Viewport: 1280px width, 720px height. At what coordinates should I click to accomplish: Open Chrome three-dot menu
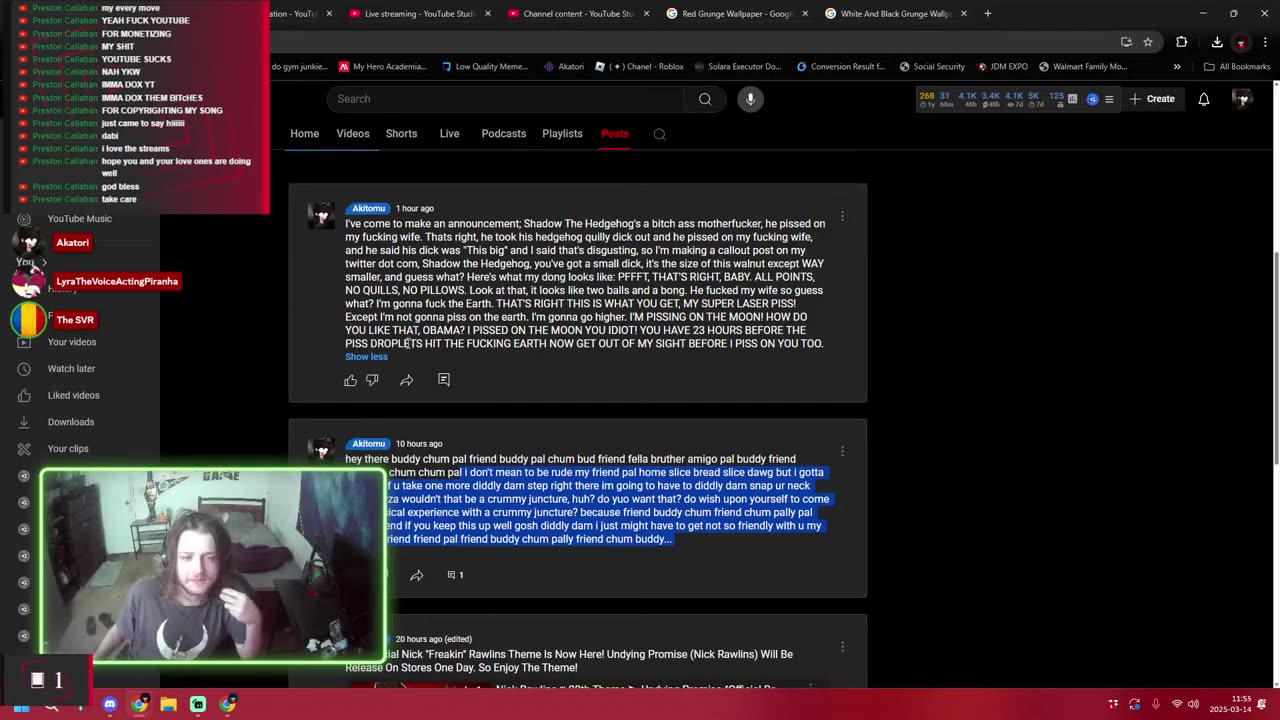click(x=1263, y=42)
